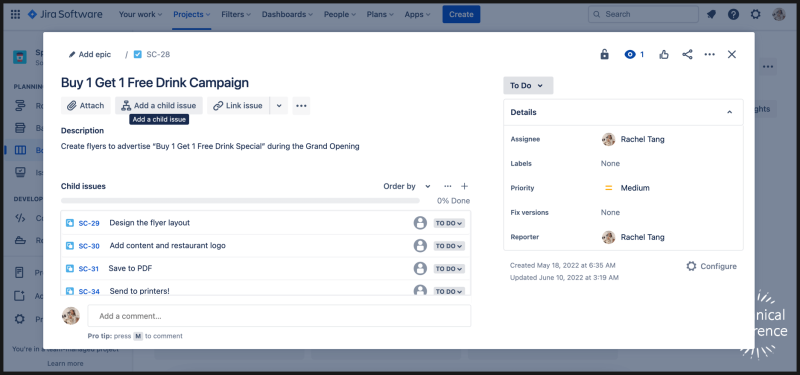Open child issue SC-31
Image resolution: width=800 pixels, height=375 pixels.
[x=89, y=268]
